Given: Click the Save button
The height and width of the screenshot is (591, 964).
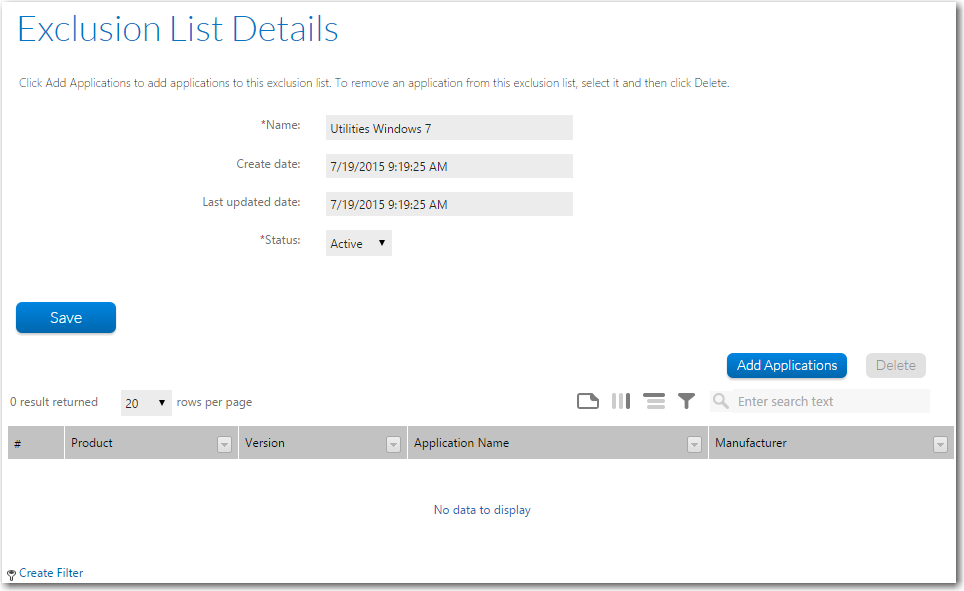Looking at the screenshot, I should [66, 317].
